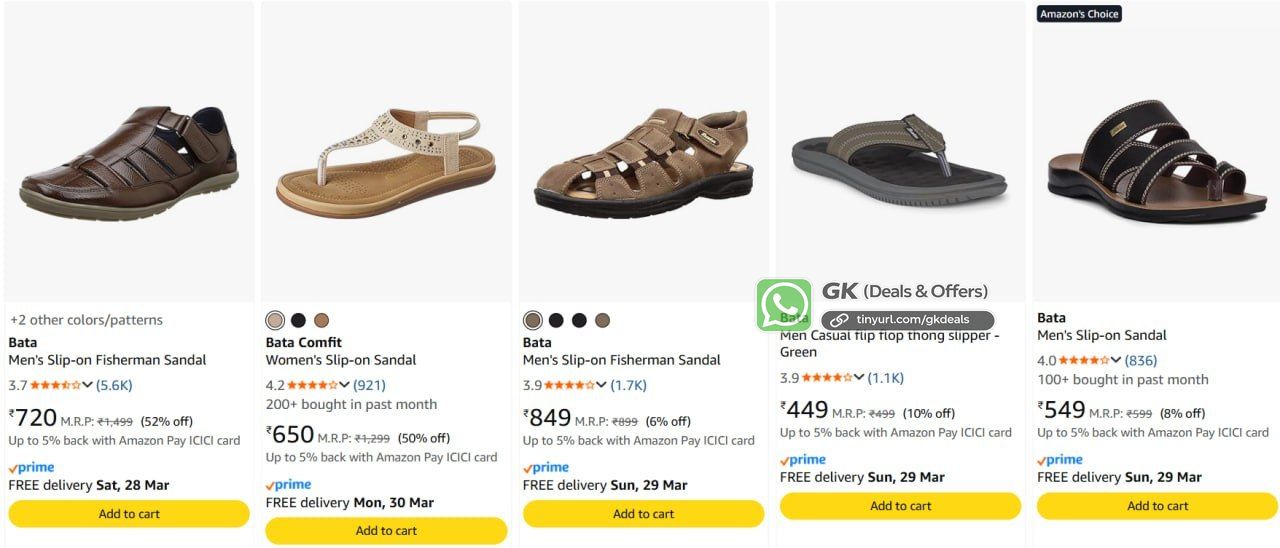This screenshot has height=548, width=1280.
Task: Expand the 3.7 rating dropdown chevron
Action: tap(88, 385)
